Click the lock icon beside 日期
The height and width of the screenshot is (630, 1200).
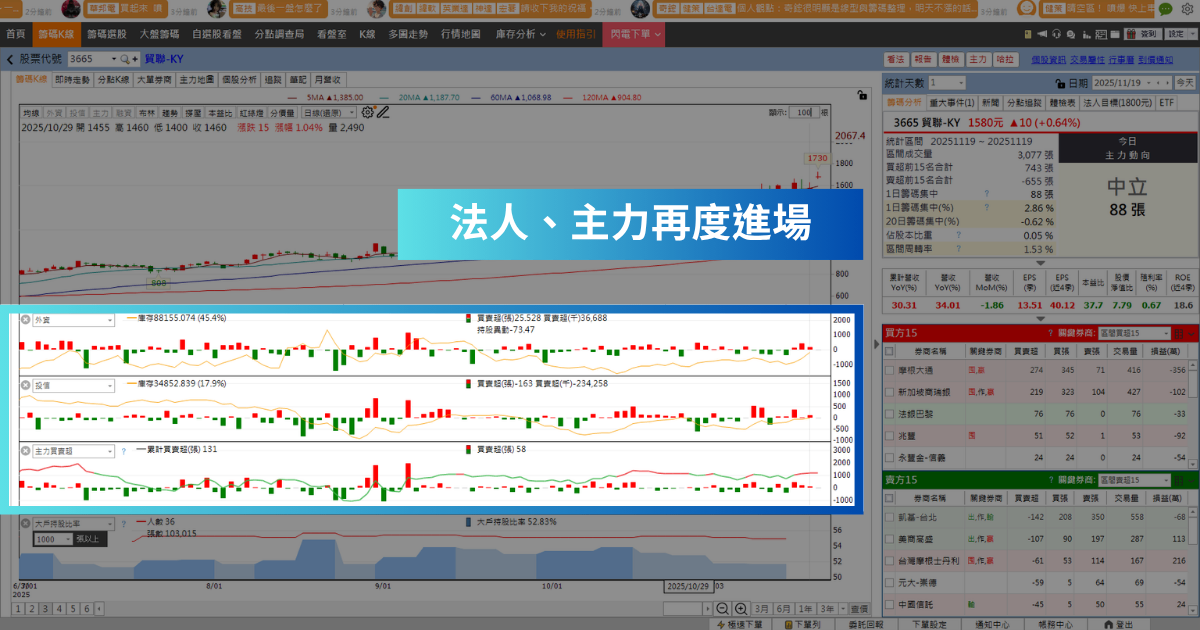pos(1060,83)
